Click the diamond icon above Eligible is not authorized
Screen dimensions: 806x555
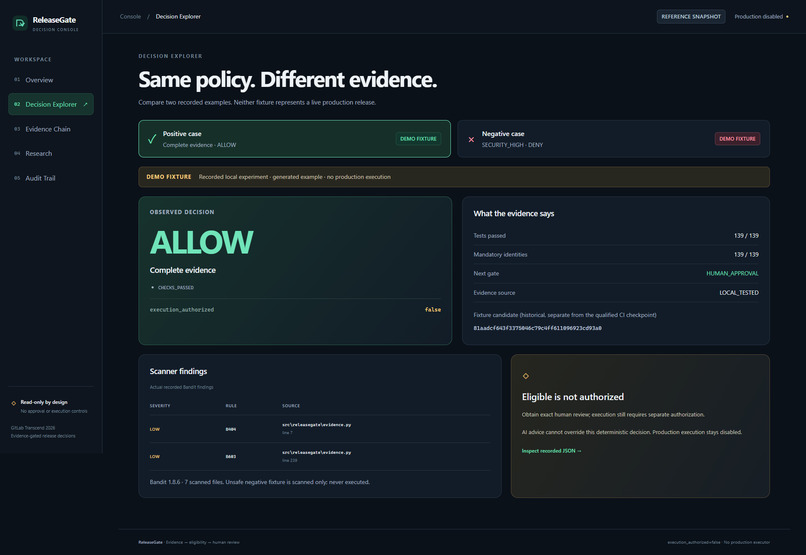tap(525, 376)
